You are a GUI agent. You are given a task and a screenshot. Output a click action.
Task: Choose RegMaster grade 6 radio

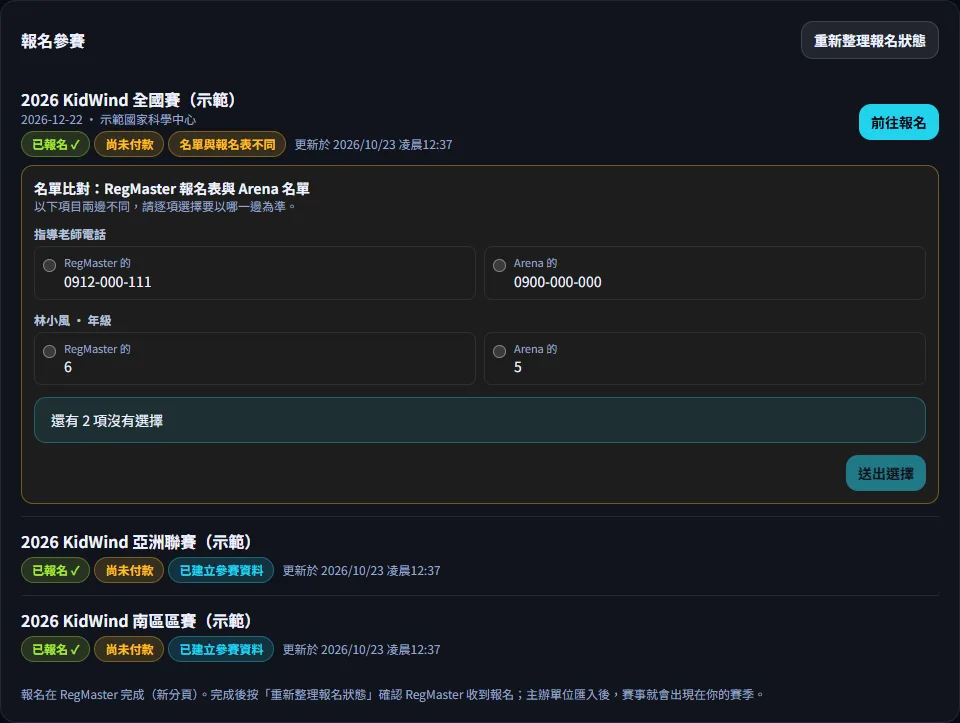(50, 351)
